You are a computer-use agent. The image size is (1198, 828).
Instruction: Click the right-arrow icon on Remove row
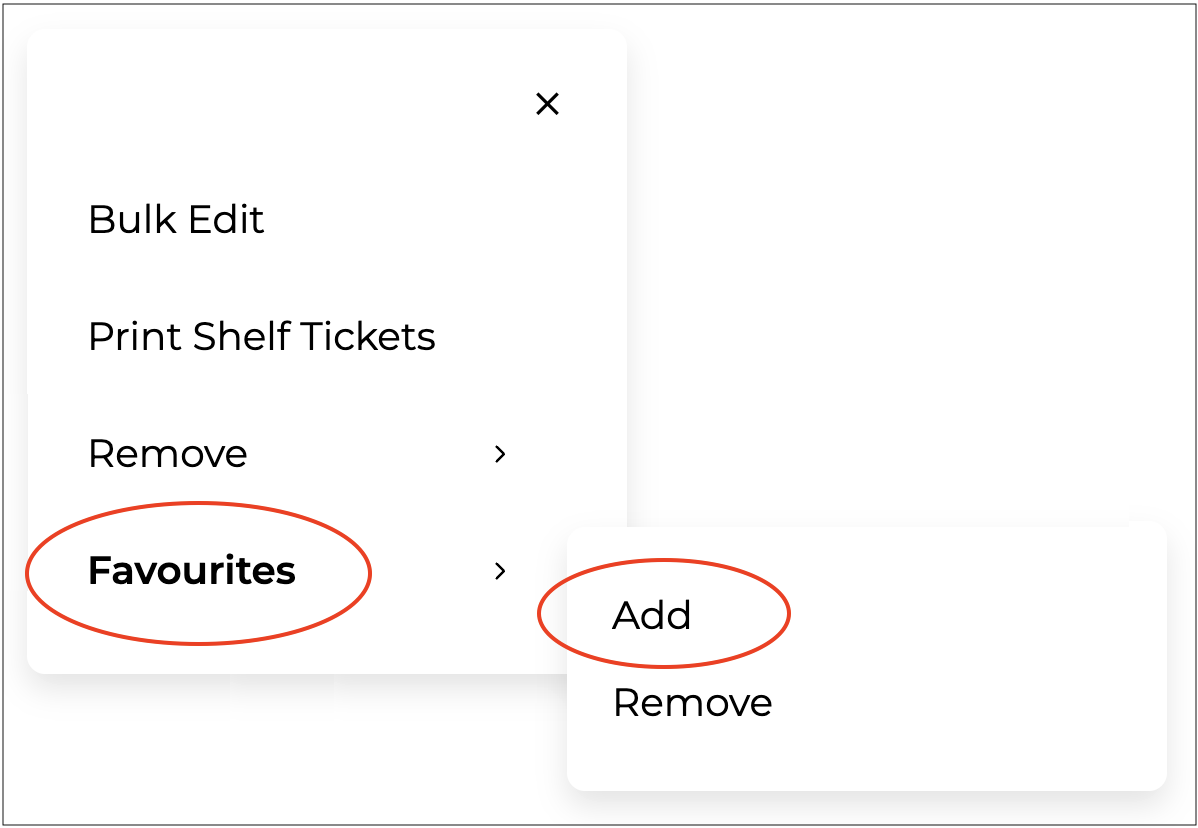(x=501, y=454)
